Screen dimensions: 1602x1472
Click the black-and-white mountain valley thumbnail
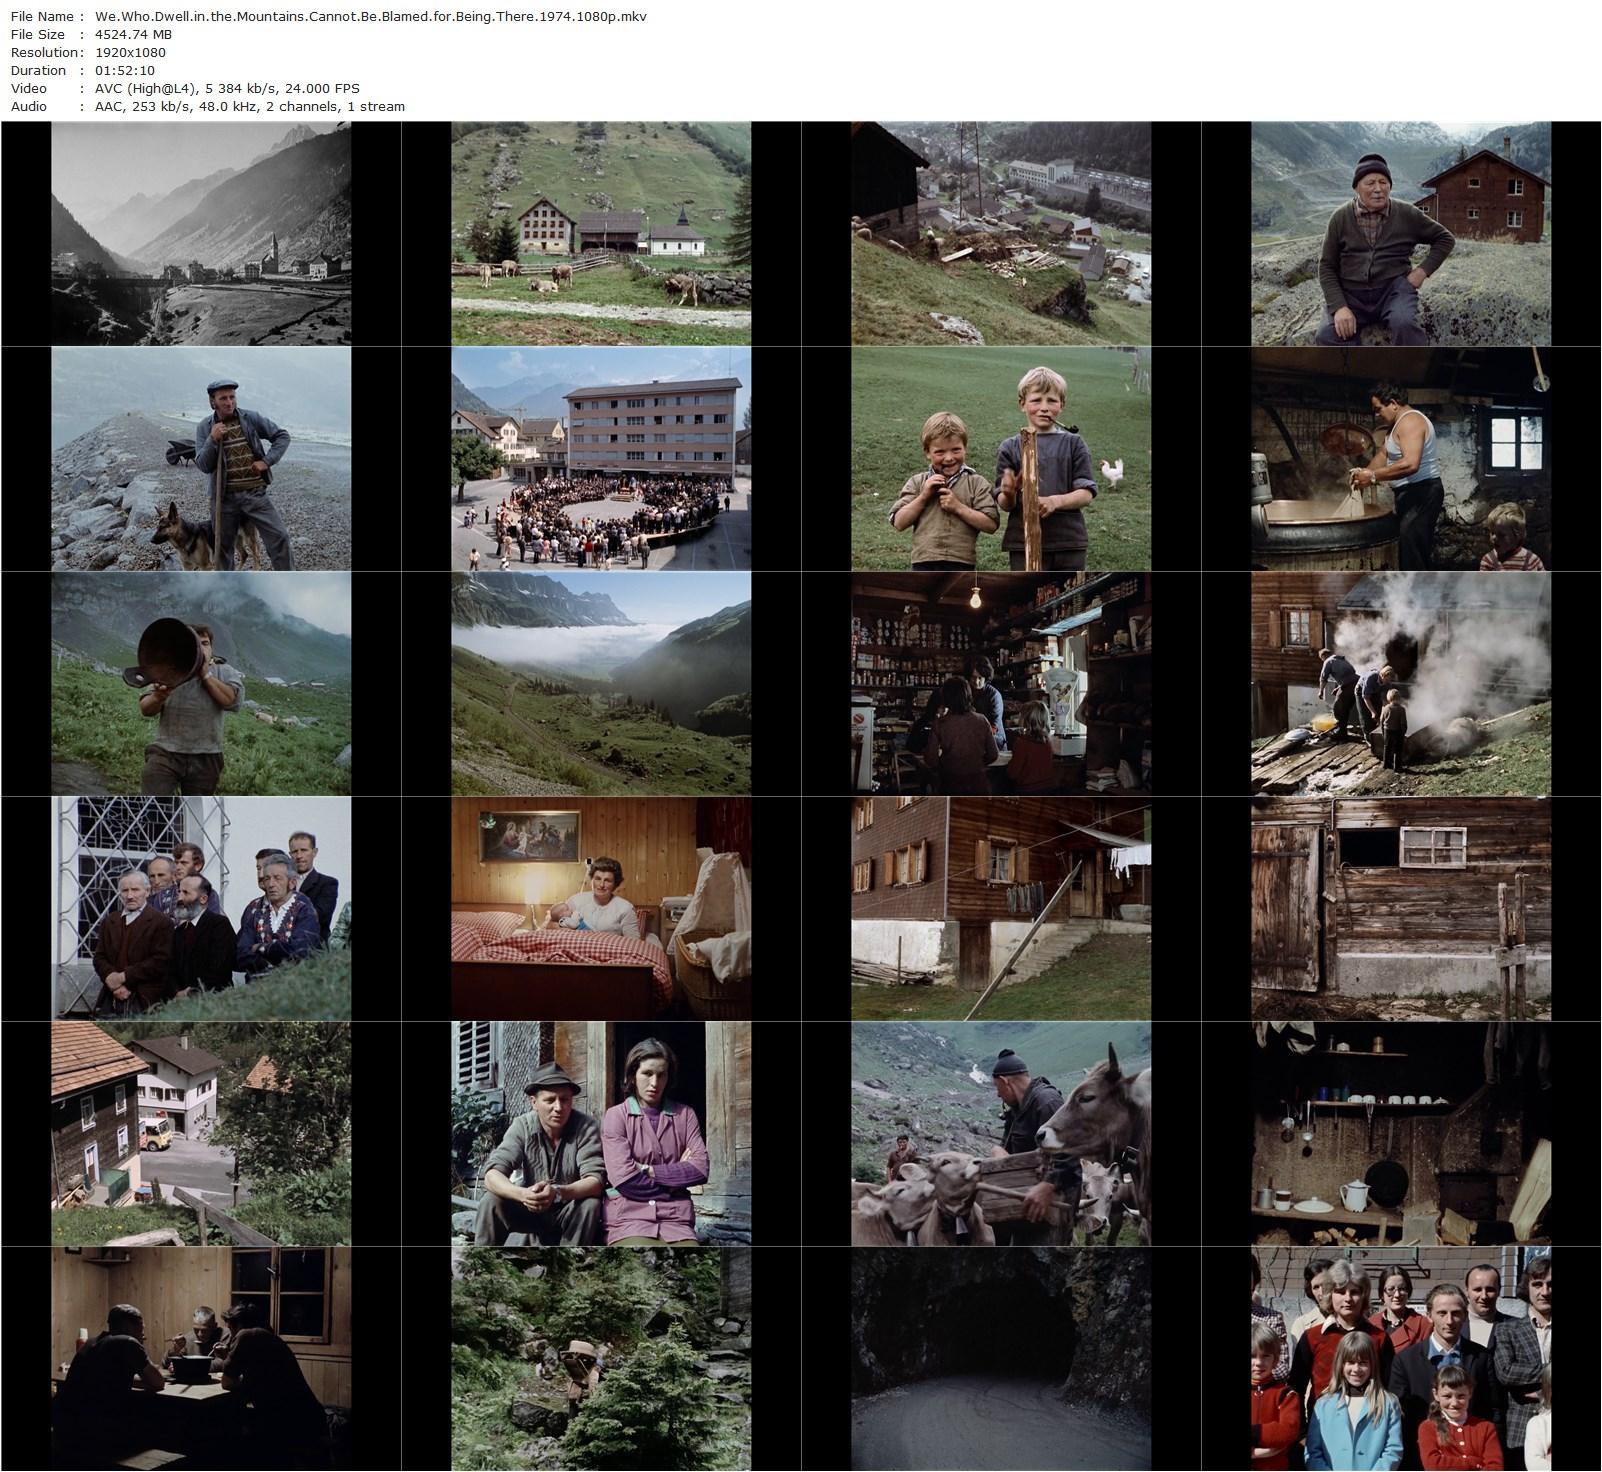[200, 231]
